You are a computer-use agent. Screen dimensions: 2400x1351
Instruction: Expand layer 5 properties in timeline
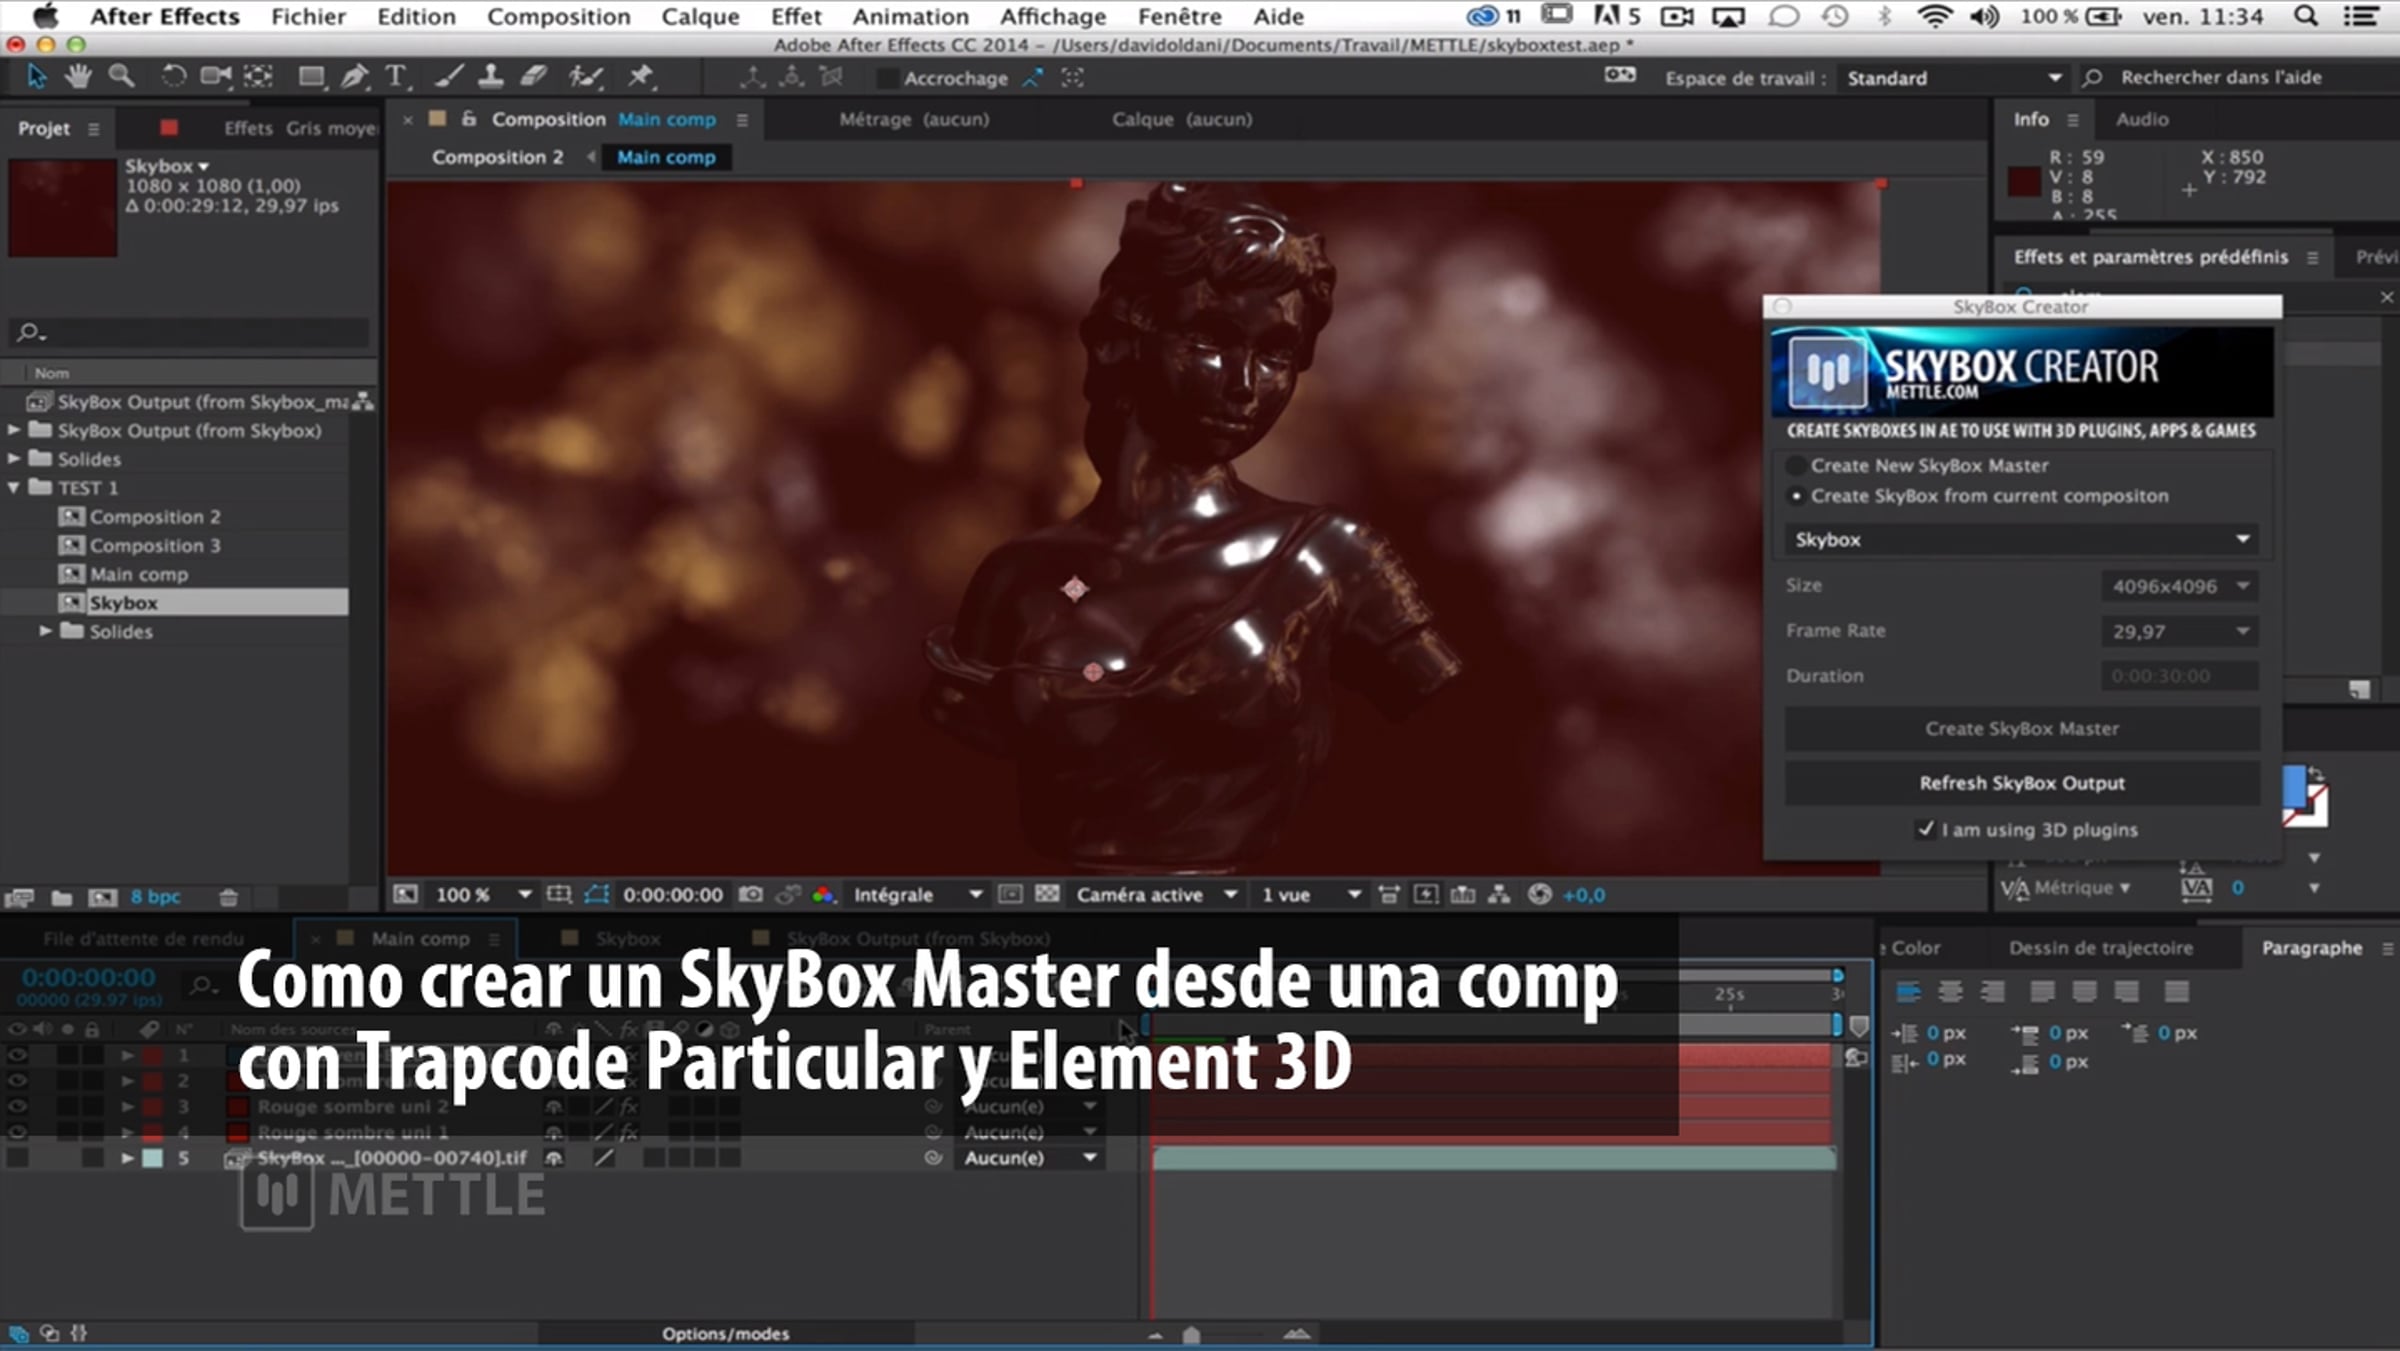[x=127, y=1158]
